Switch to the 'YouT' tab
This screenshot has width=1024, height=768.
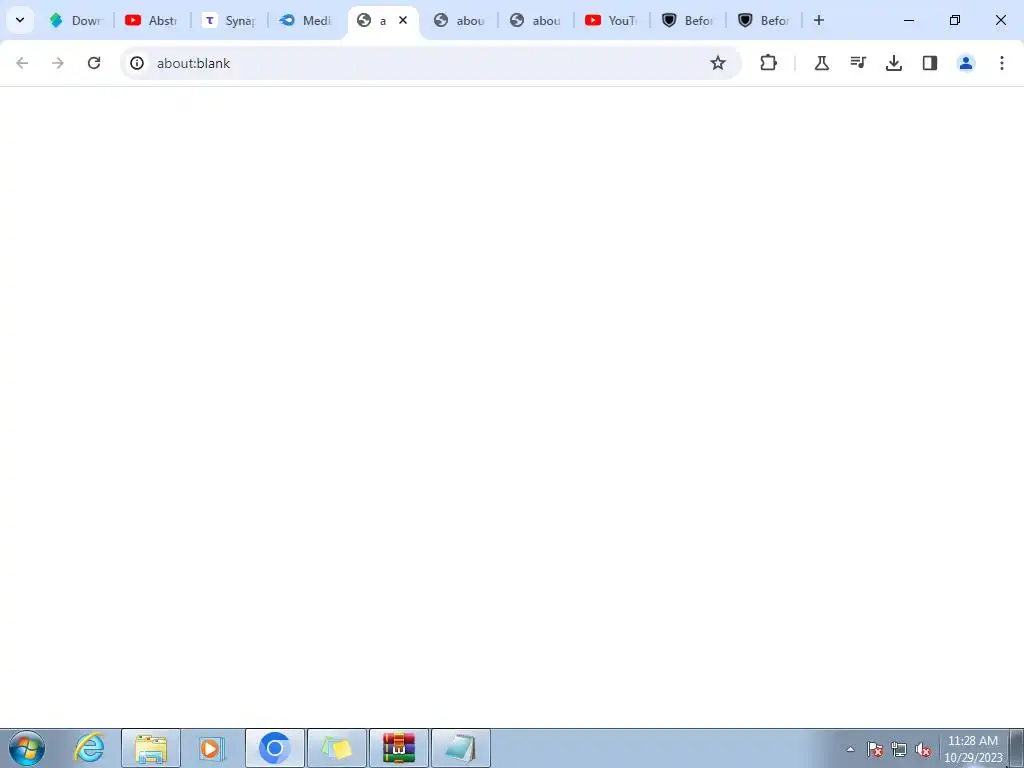pyautogui.click(x=611, y=20)
